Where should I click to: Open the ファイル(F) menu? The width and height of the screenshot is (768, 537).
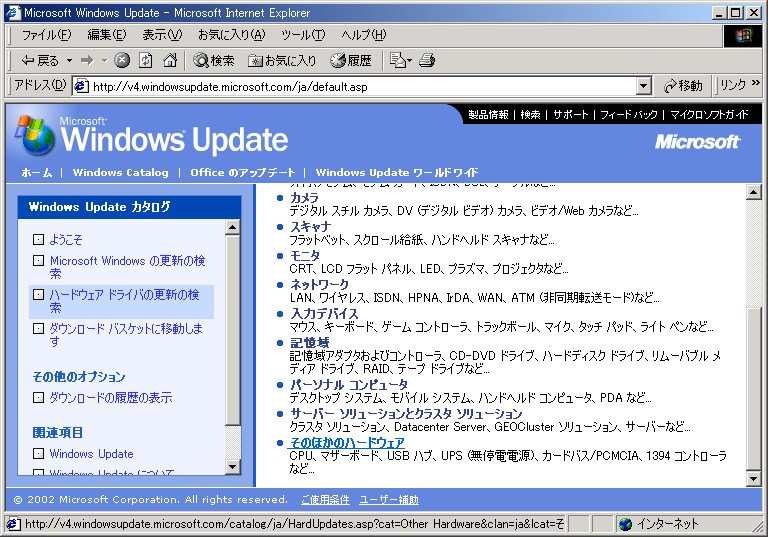point(47,35)
